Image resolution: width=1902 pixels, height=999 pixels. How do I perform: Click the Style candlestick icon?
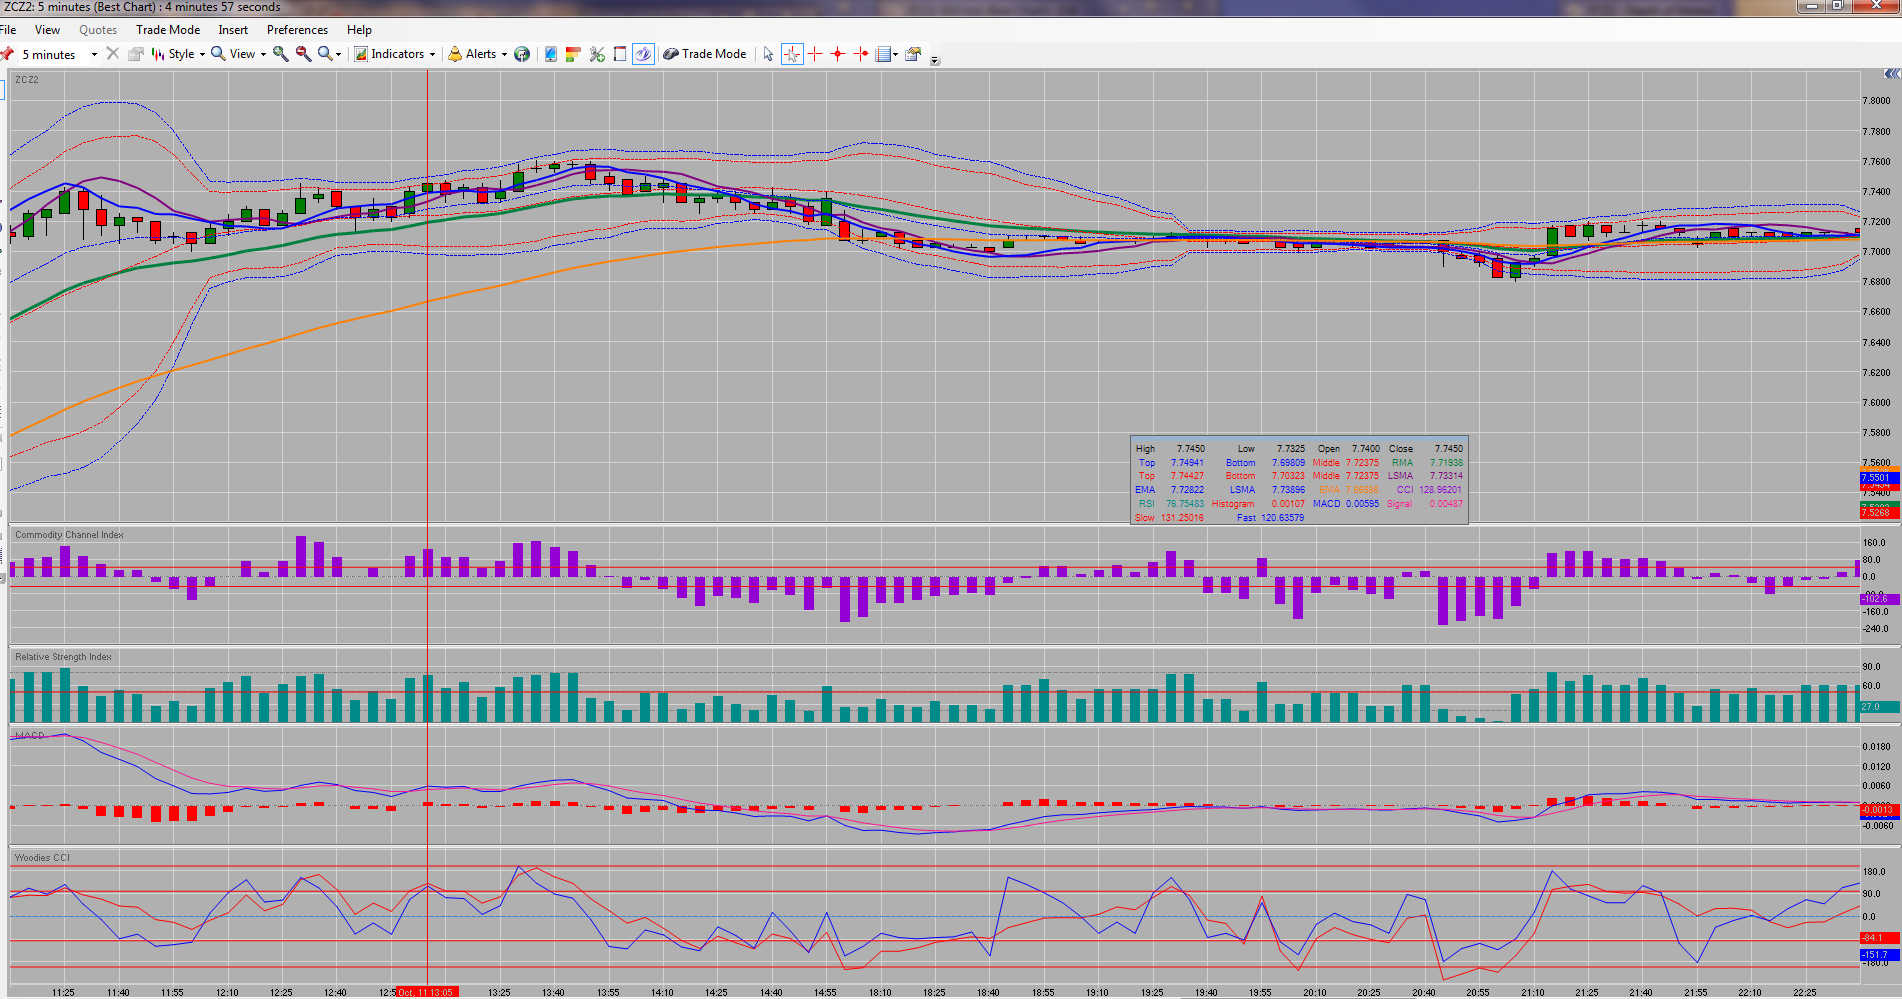pyautogui.click(x=158, y=54)
